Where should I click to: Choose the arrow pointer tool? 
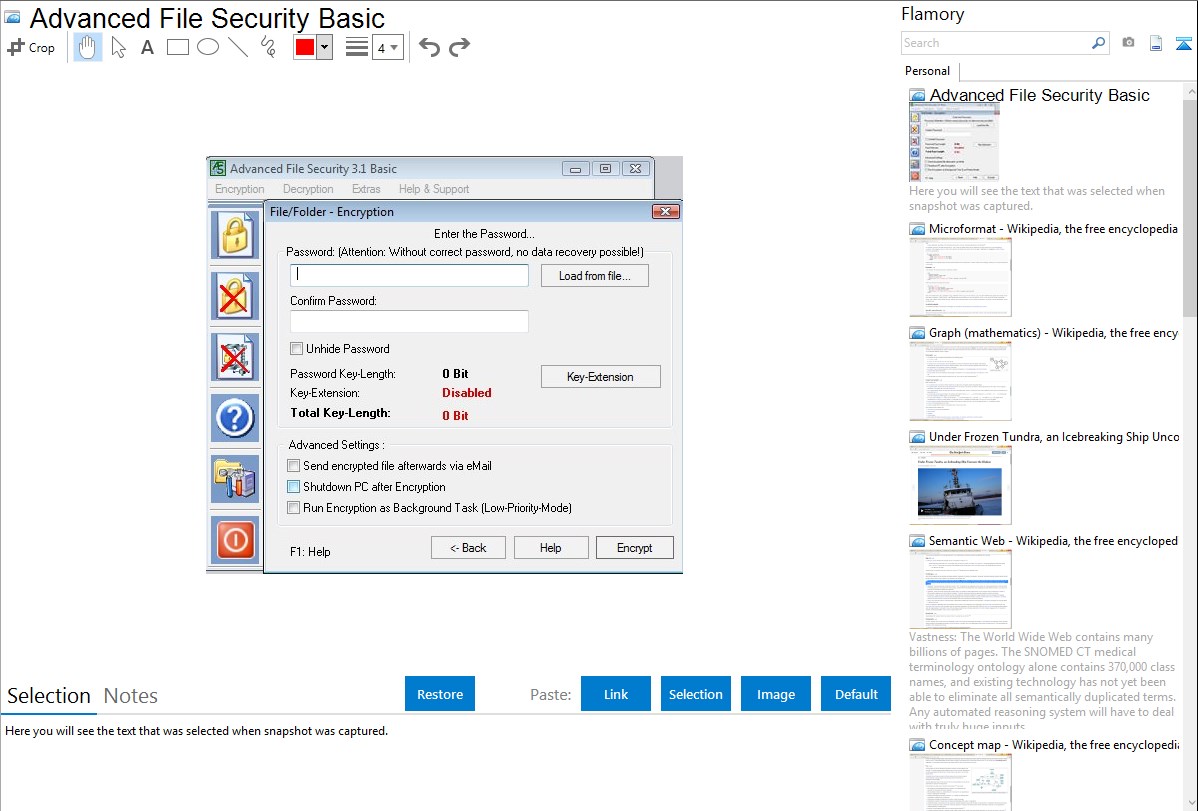[118, 47]
